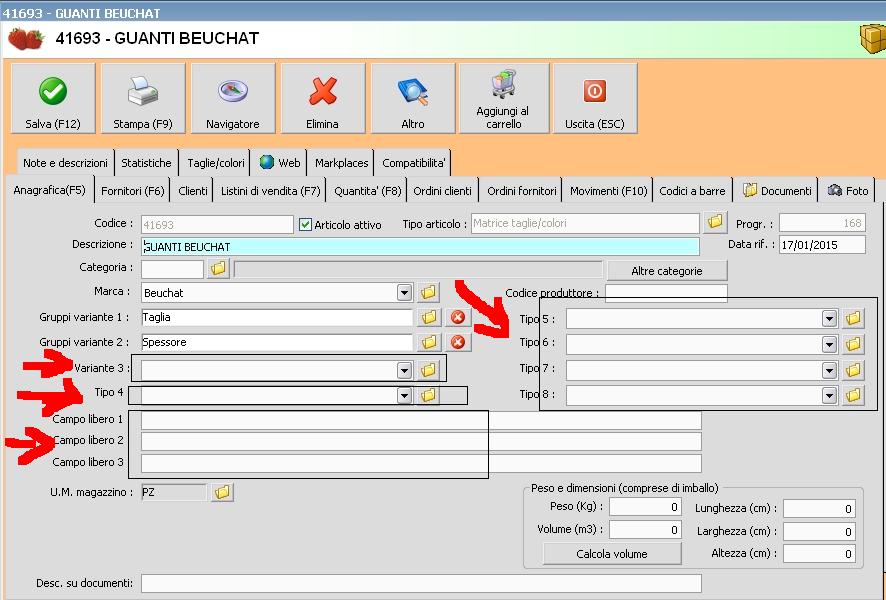Open folder lookup beside Tipo articolo
The height and width of the screenshot is (600, 886).
pyautogui.click(x=715, y=223)
